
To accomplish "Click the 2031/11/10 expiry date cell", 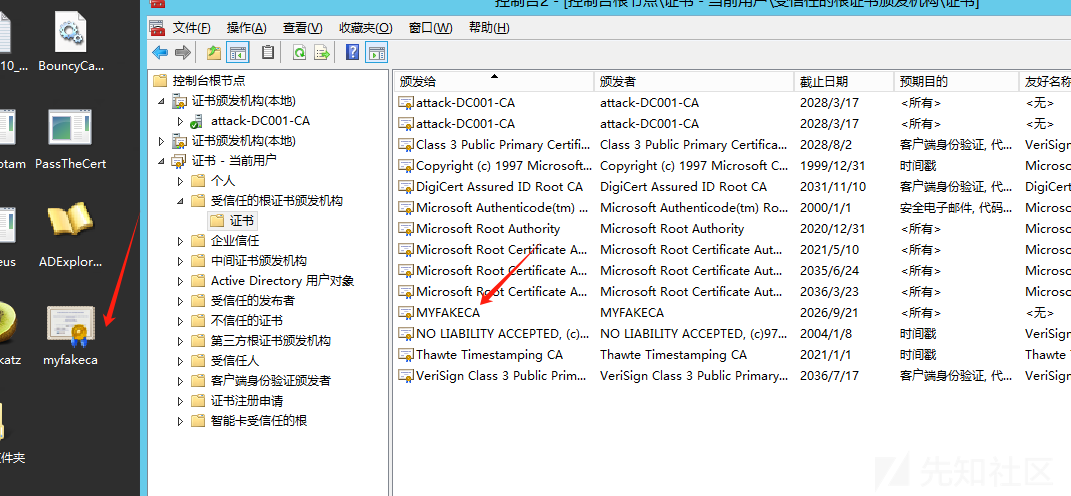I will [833, 187].
